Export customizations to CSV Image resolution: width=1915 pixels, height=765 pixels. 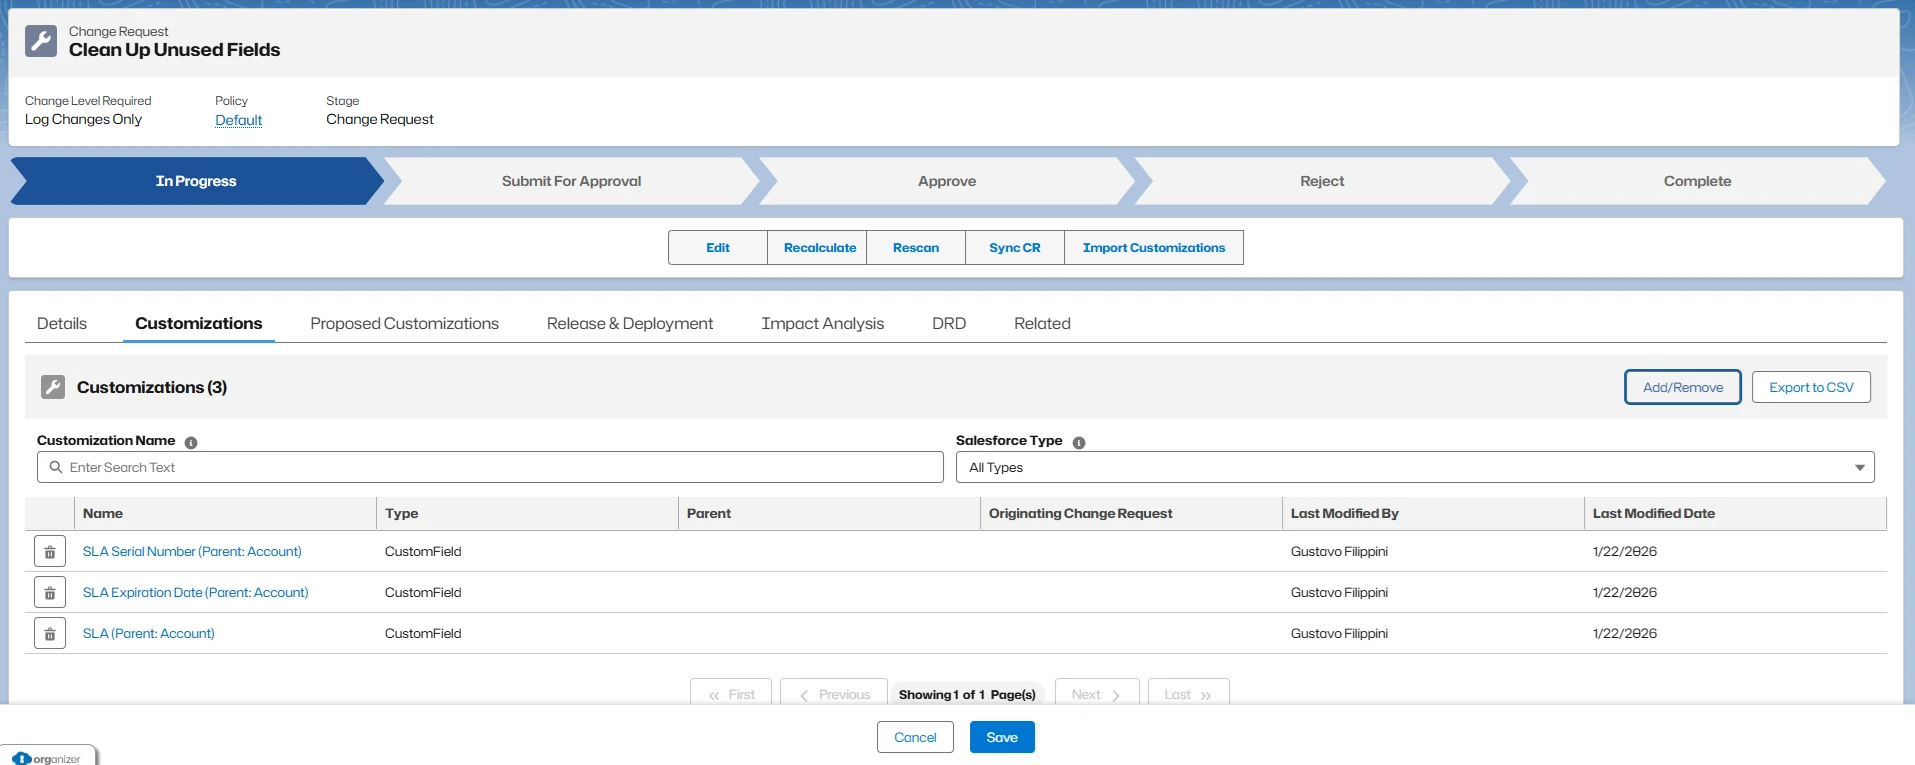1810,387
